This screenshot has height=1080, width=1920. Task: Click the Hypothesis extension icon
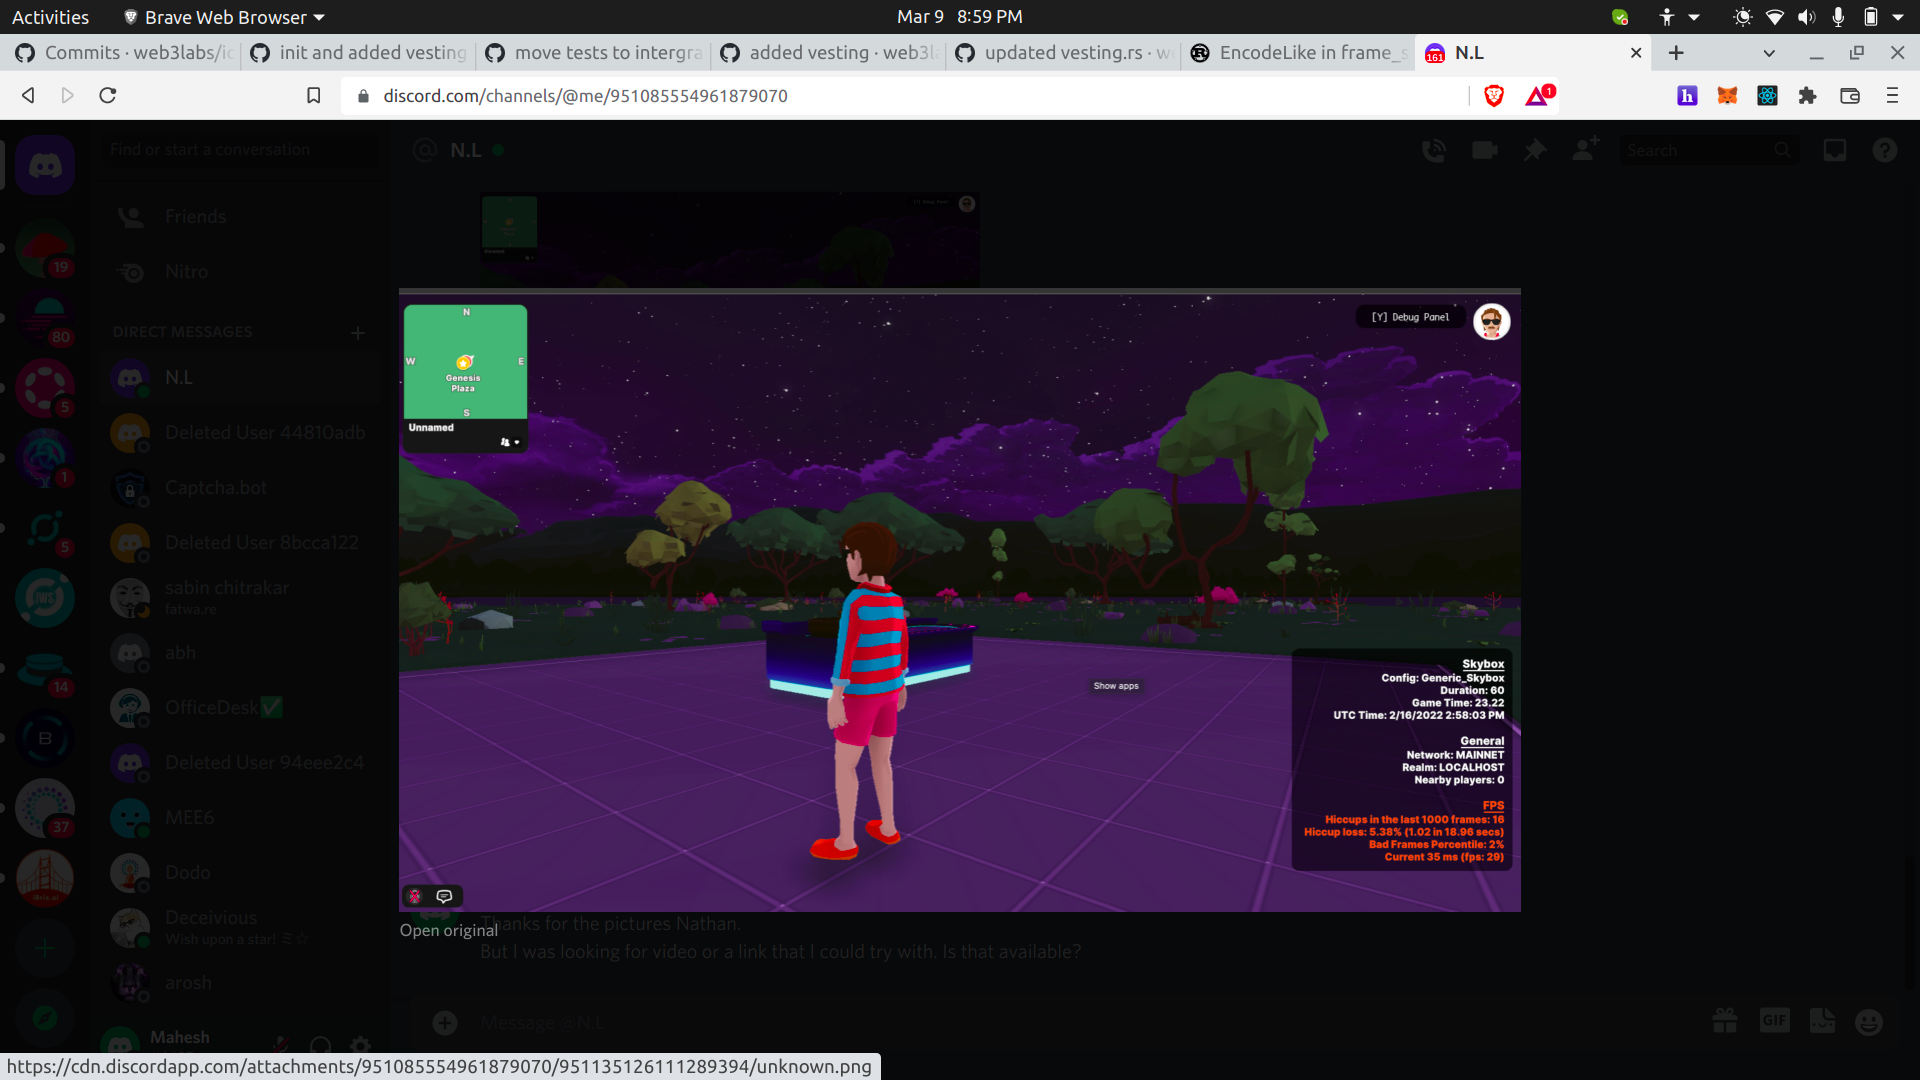tap(1687, 96)
